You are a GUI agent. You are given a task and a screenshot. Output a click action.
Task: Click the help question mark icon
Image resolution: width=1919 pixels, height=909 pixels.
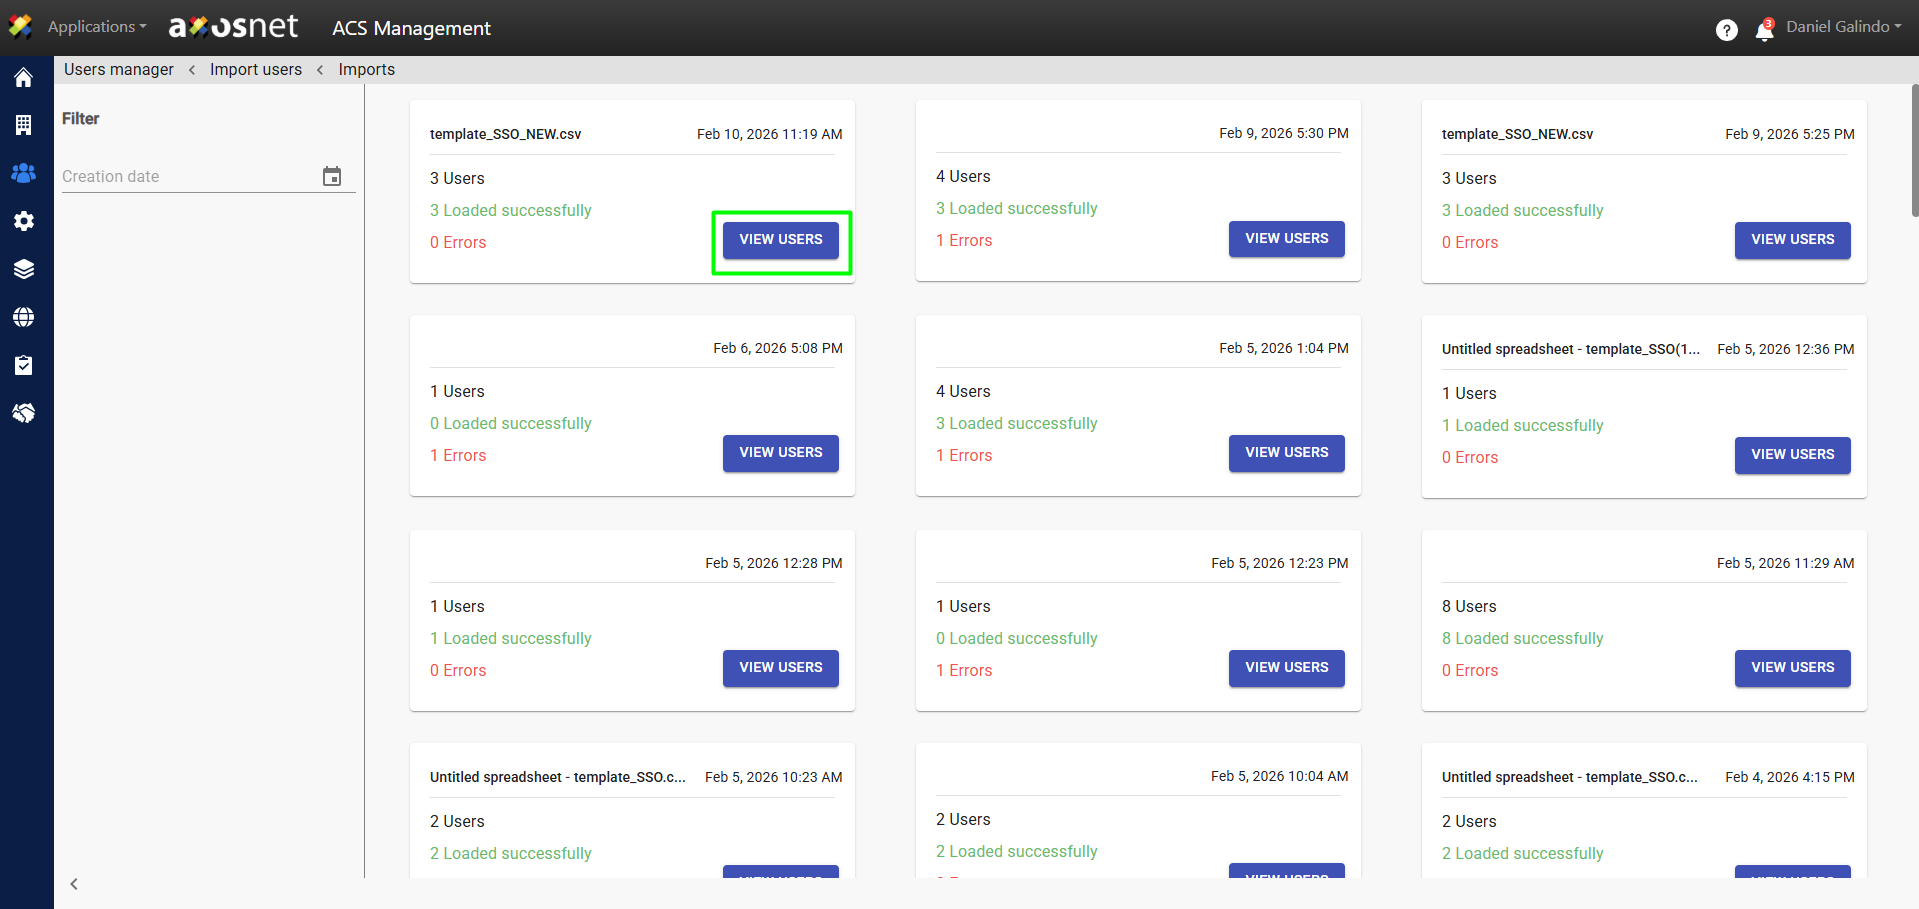[1726, 30]
